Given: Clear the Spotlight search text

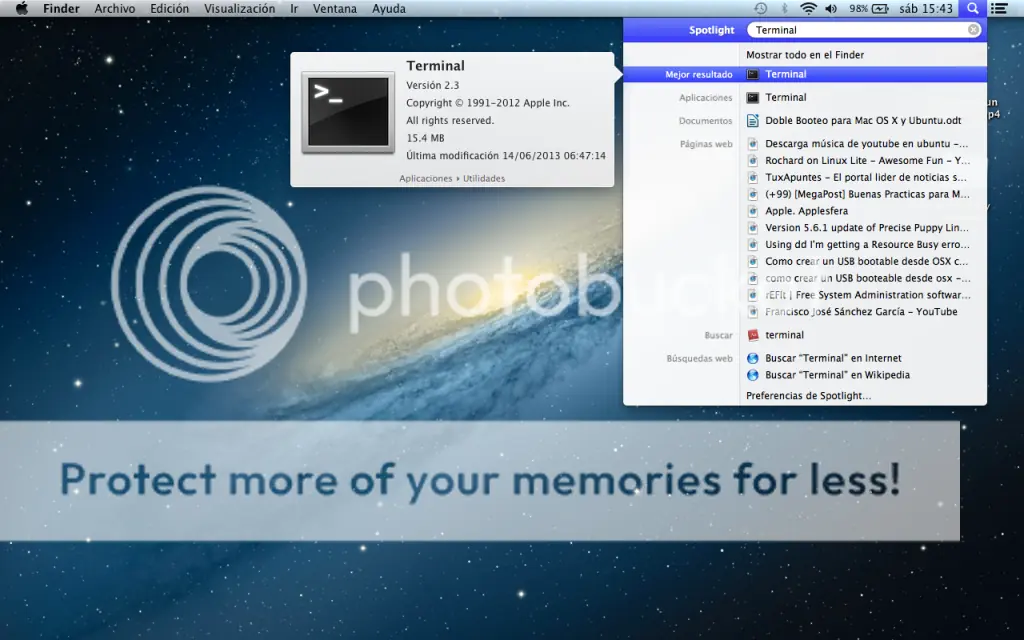Looking at the screenshot, I should click(973, 30).
